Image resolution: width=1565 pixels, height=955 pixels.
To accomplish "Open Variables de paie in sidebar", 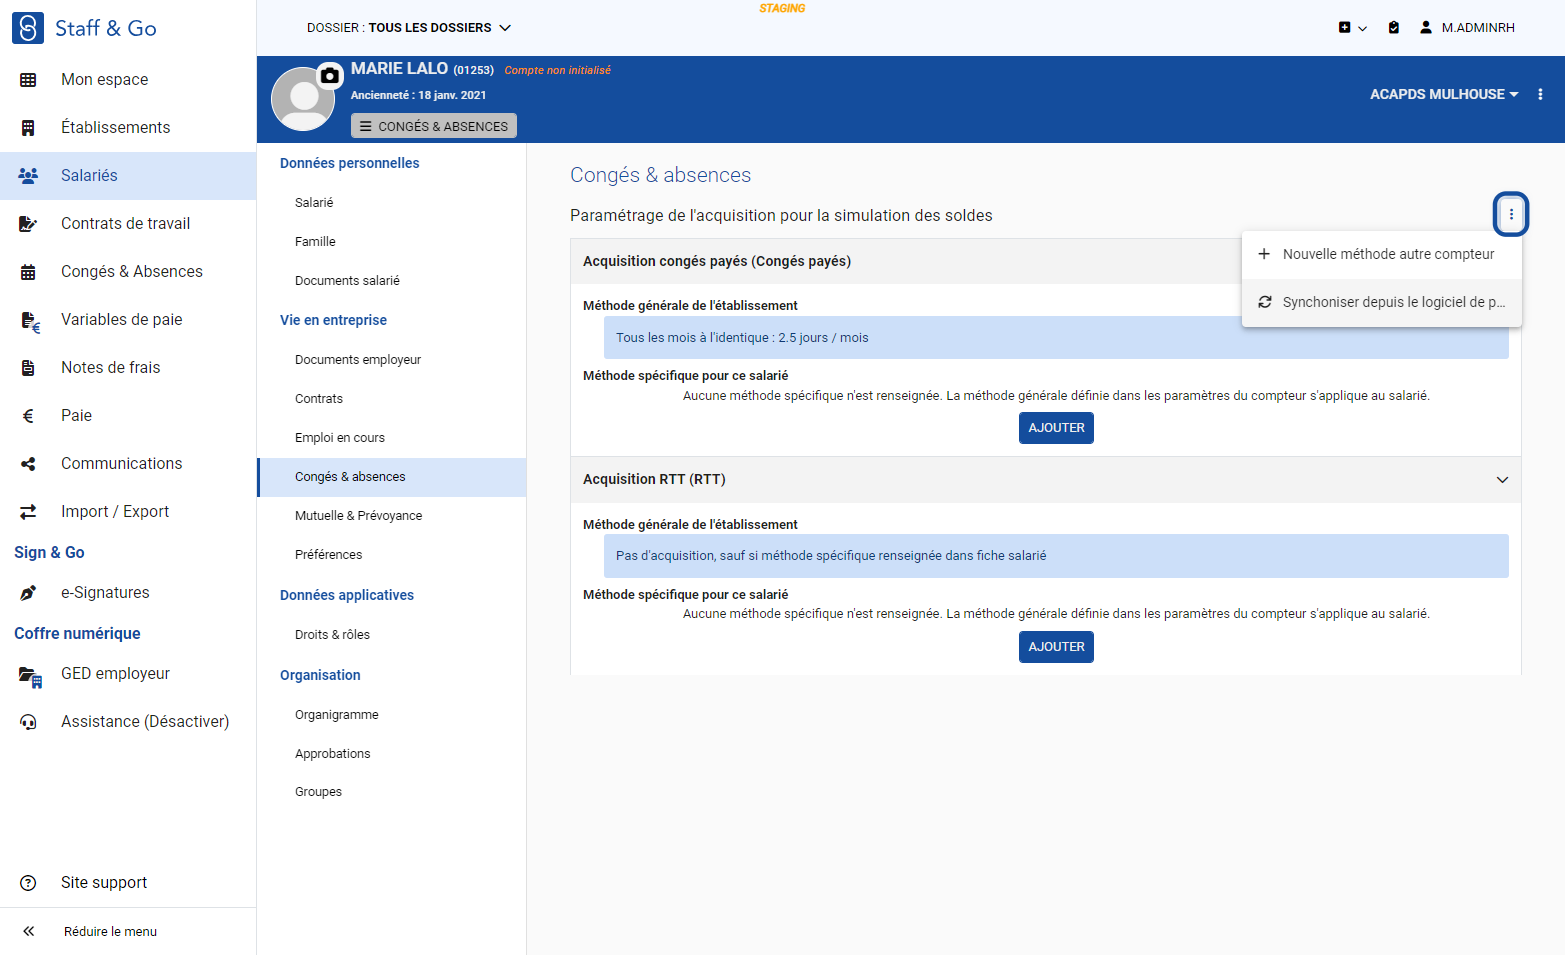I will [128, 320].
